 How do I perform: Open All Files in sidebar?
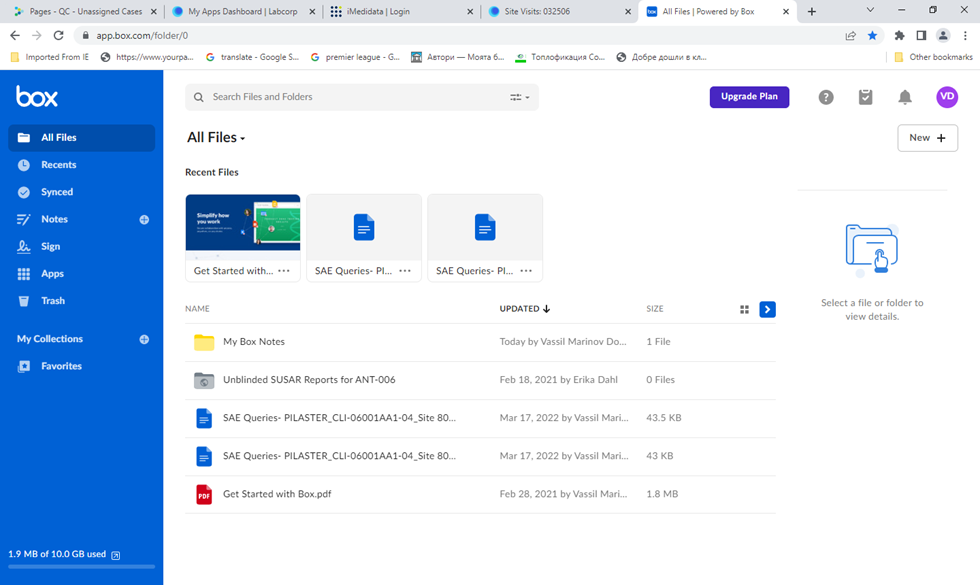pyautogui.click(x=81, y=138)
